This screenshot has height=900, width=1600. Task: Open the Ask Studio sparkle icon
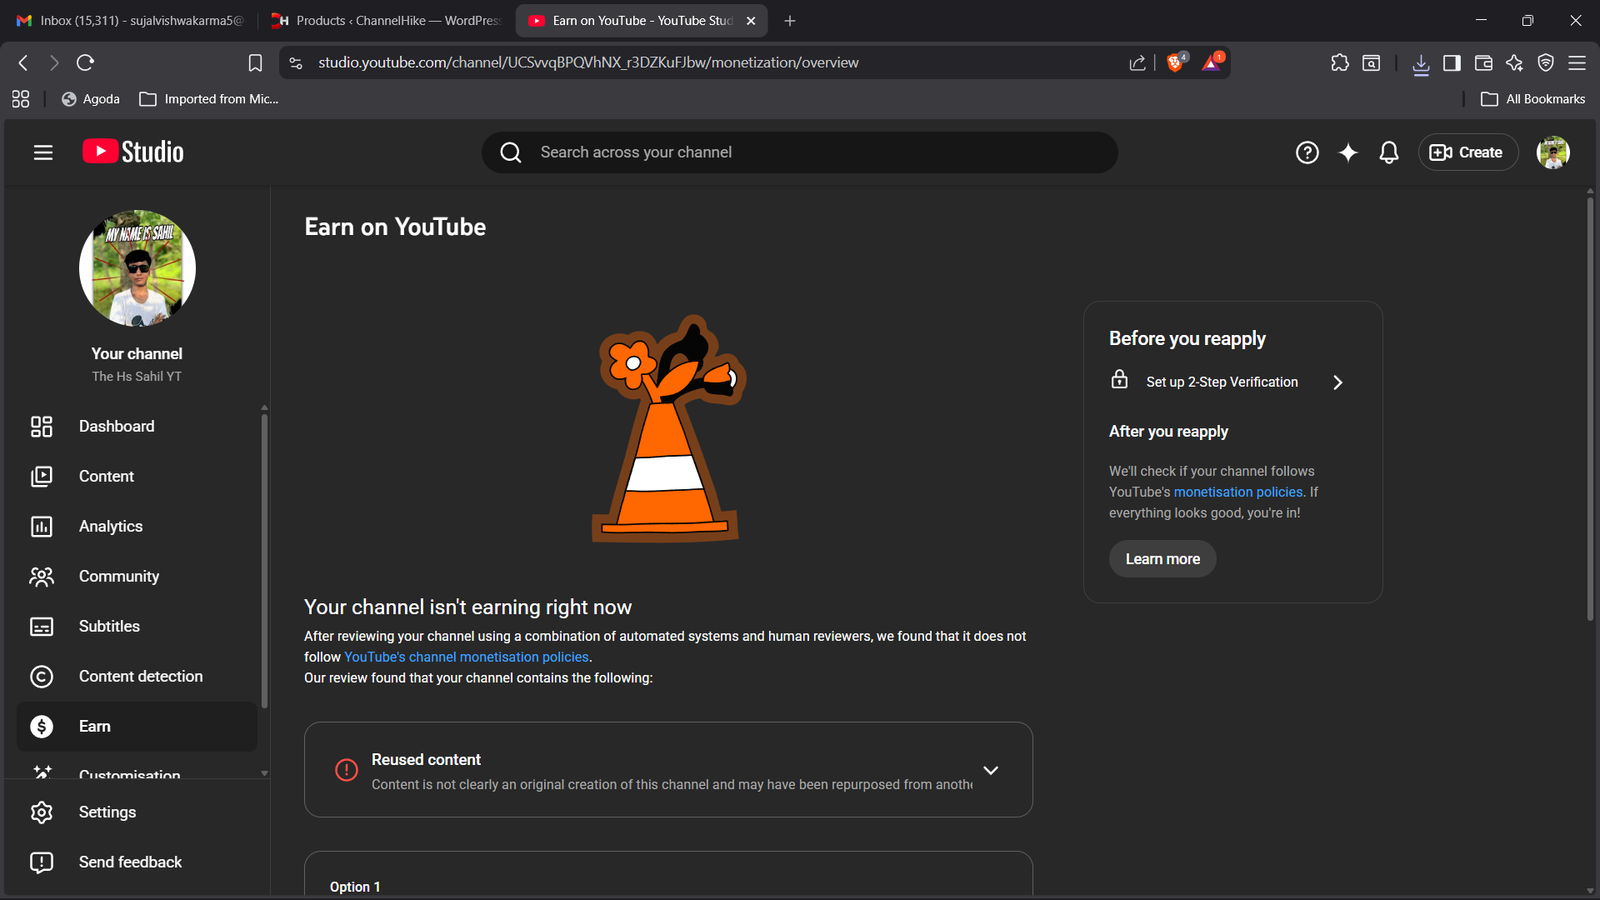[1348, 152]
